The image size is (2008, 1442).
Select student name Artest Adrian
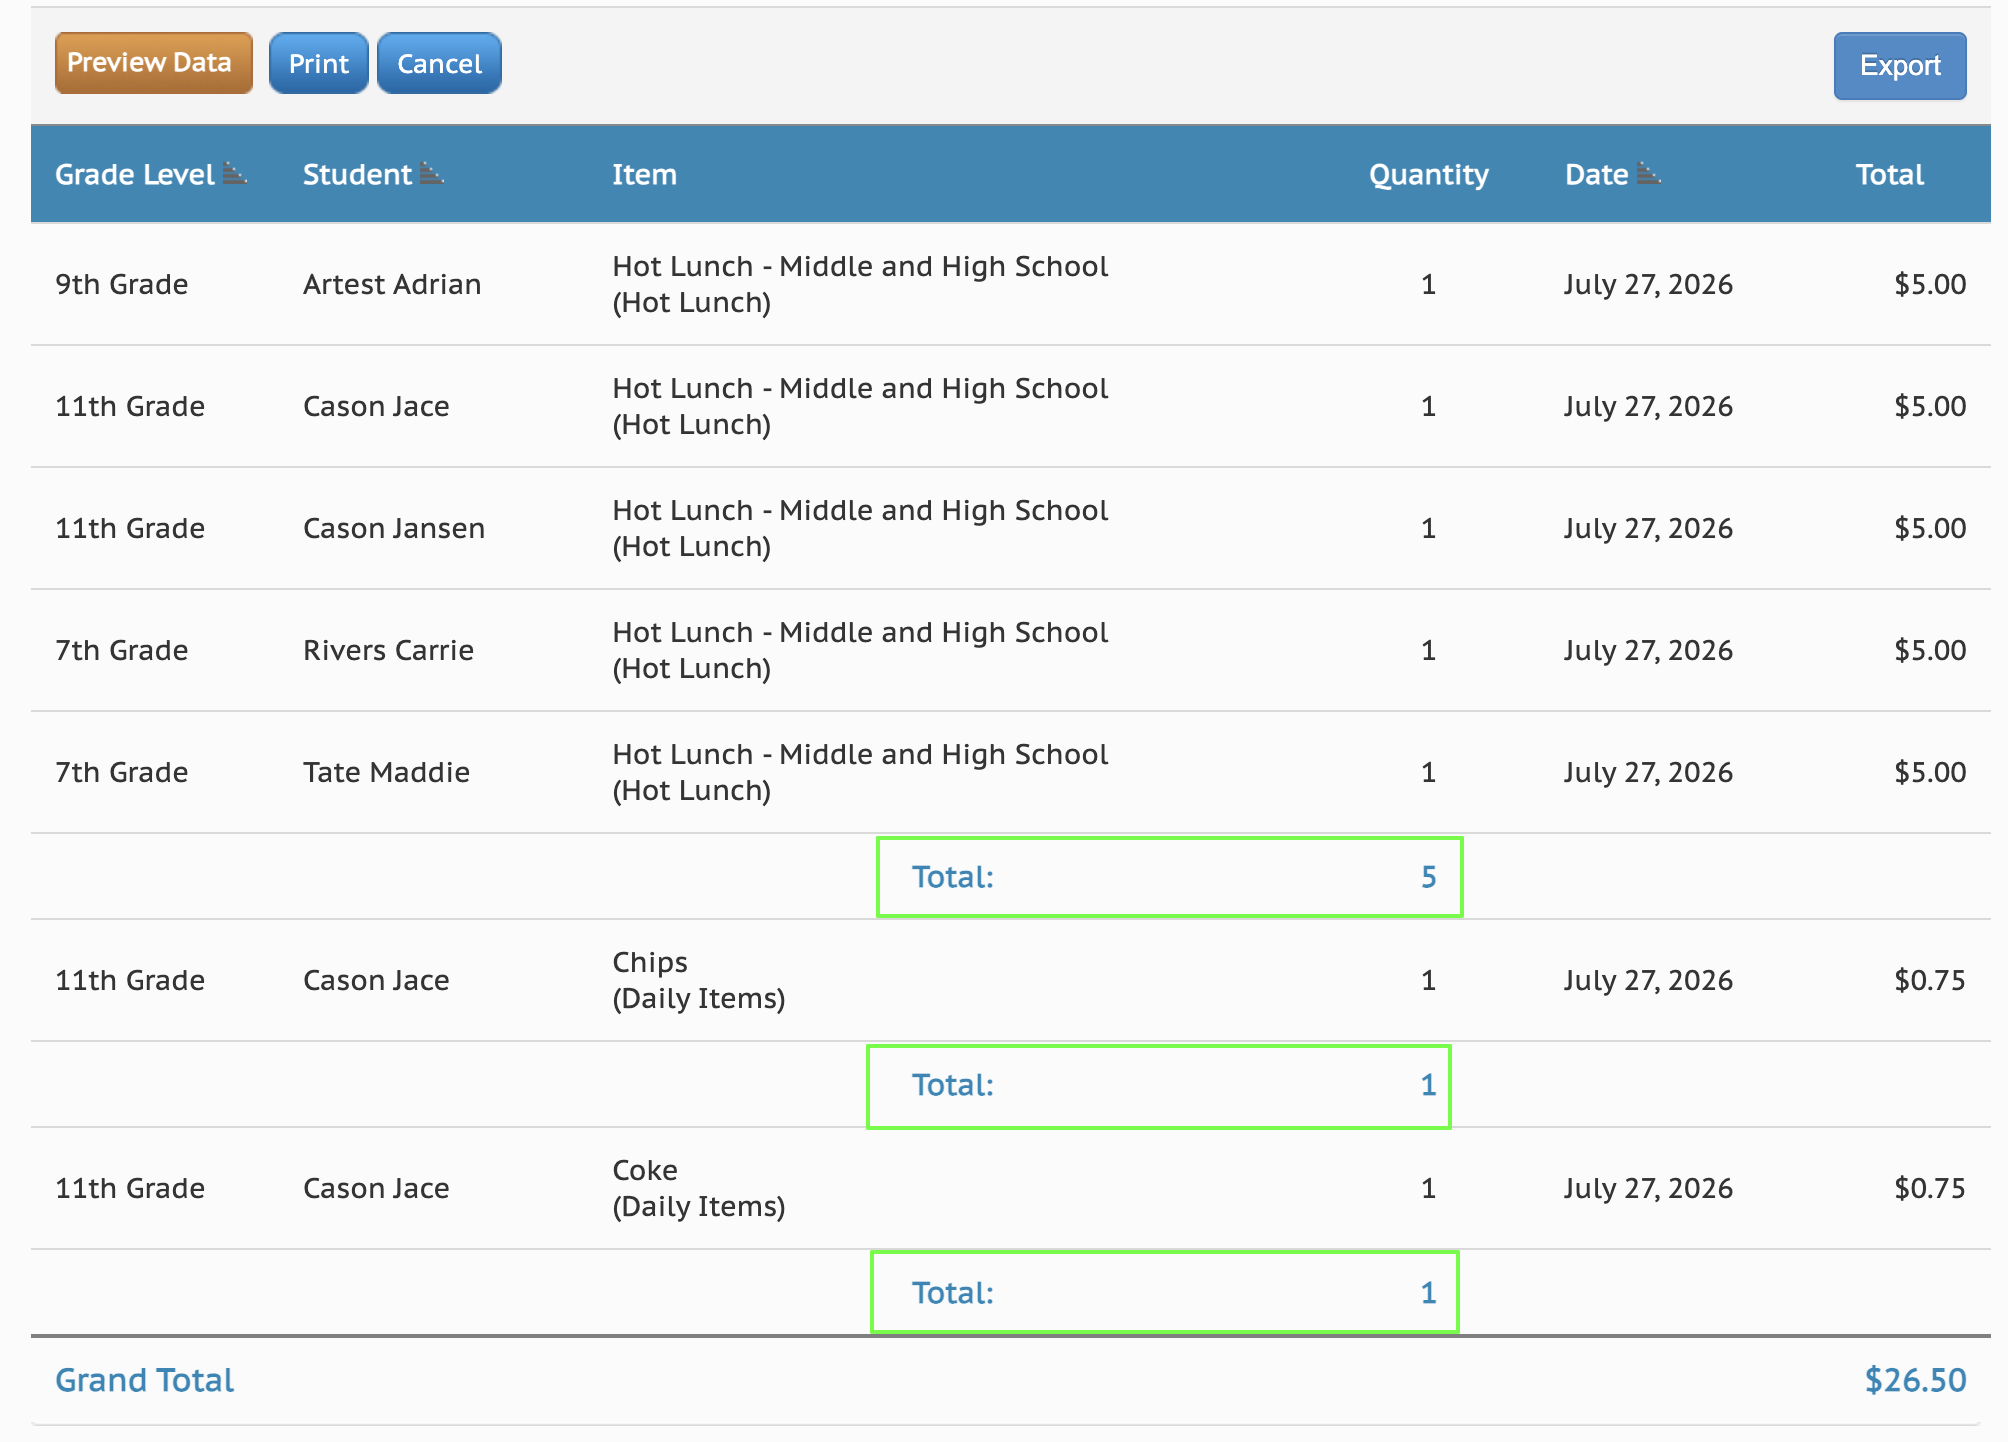coord(392,284)
